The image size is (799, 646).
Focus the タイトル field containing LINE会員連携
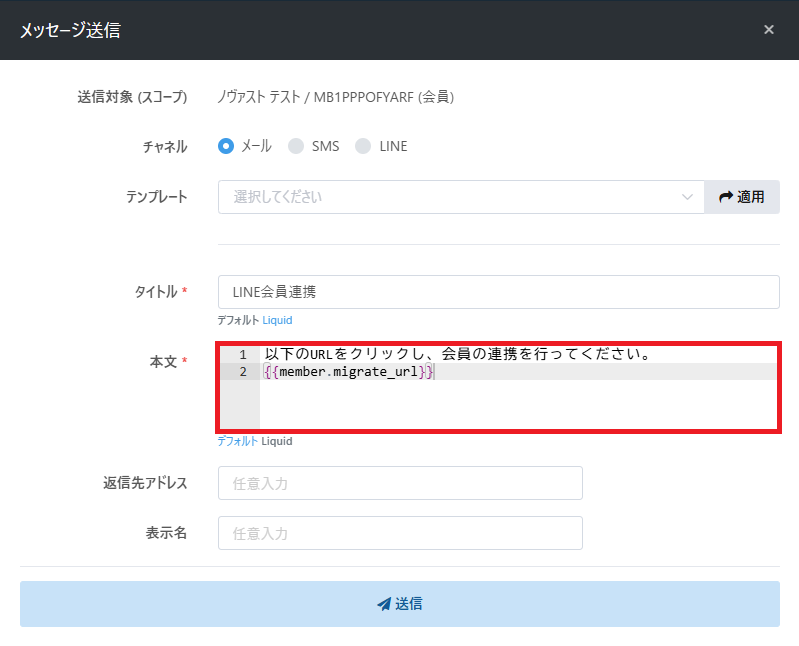(x=498, y=292)
